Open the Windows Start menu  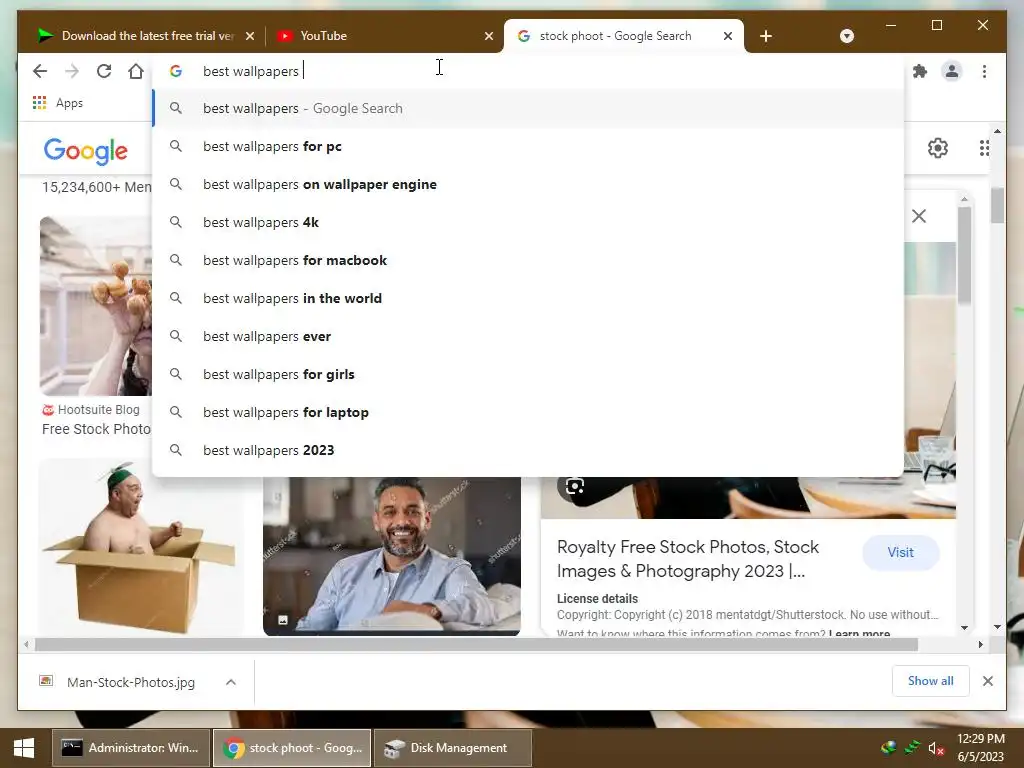coord(24,748)
